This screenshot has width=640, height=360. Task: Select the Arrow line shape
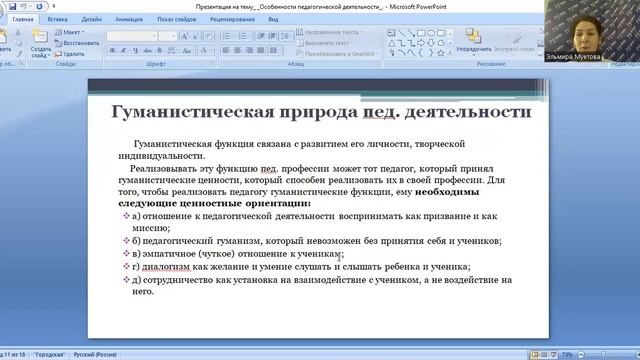coord(411,33)
